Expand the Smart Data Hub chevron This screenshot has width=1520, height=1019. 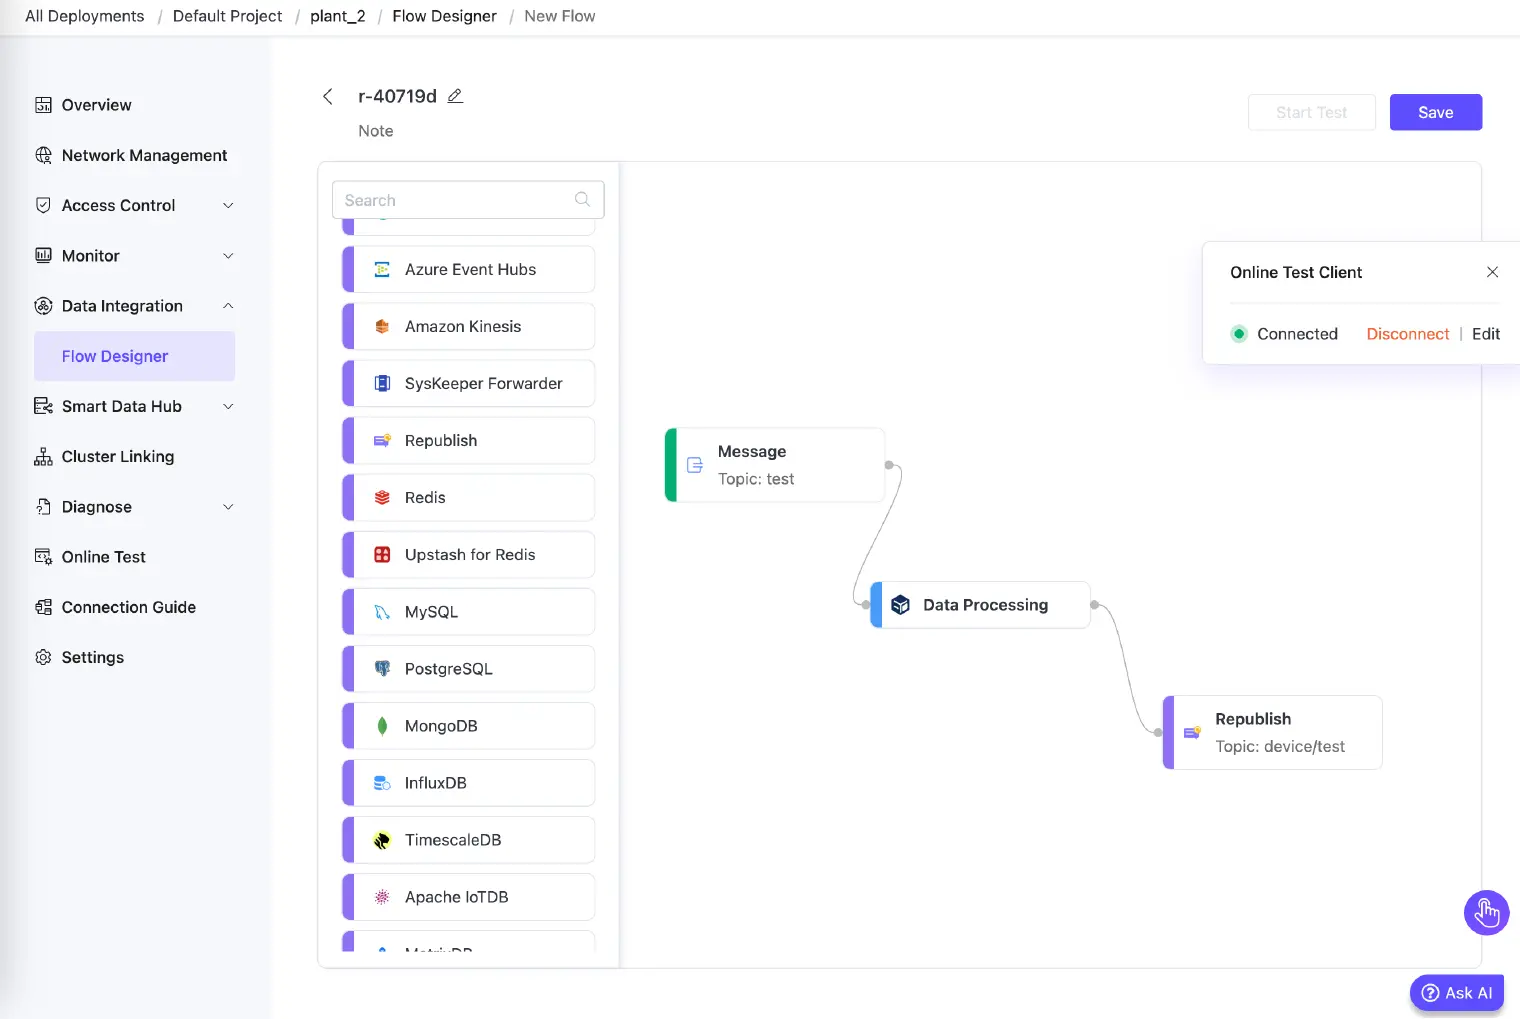[x=228, y=406]
